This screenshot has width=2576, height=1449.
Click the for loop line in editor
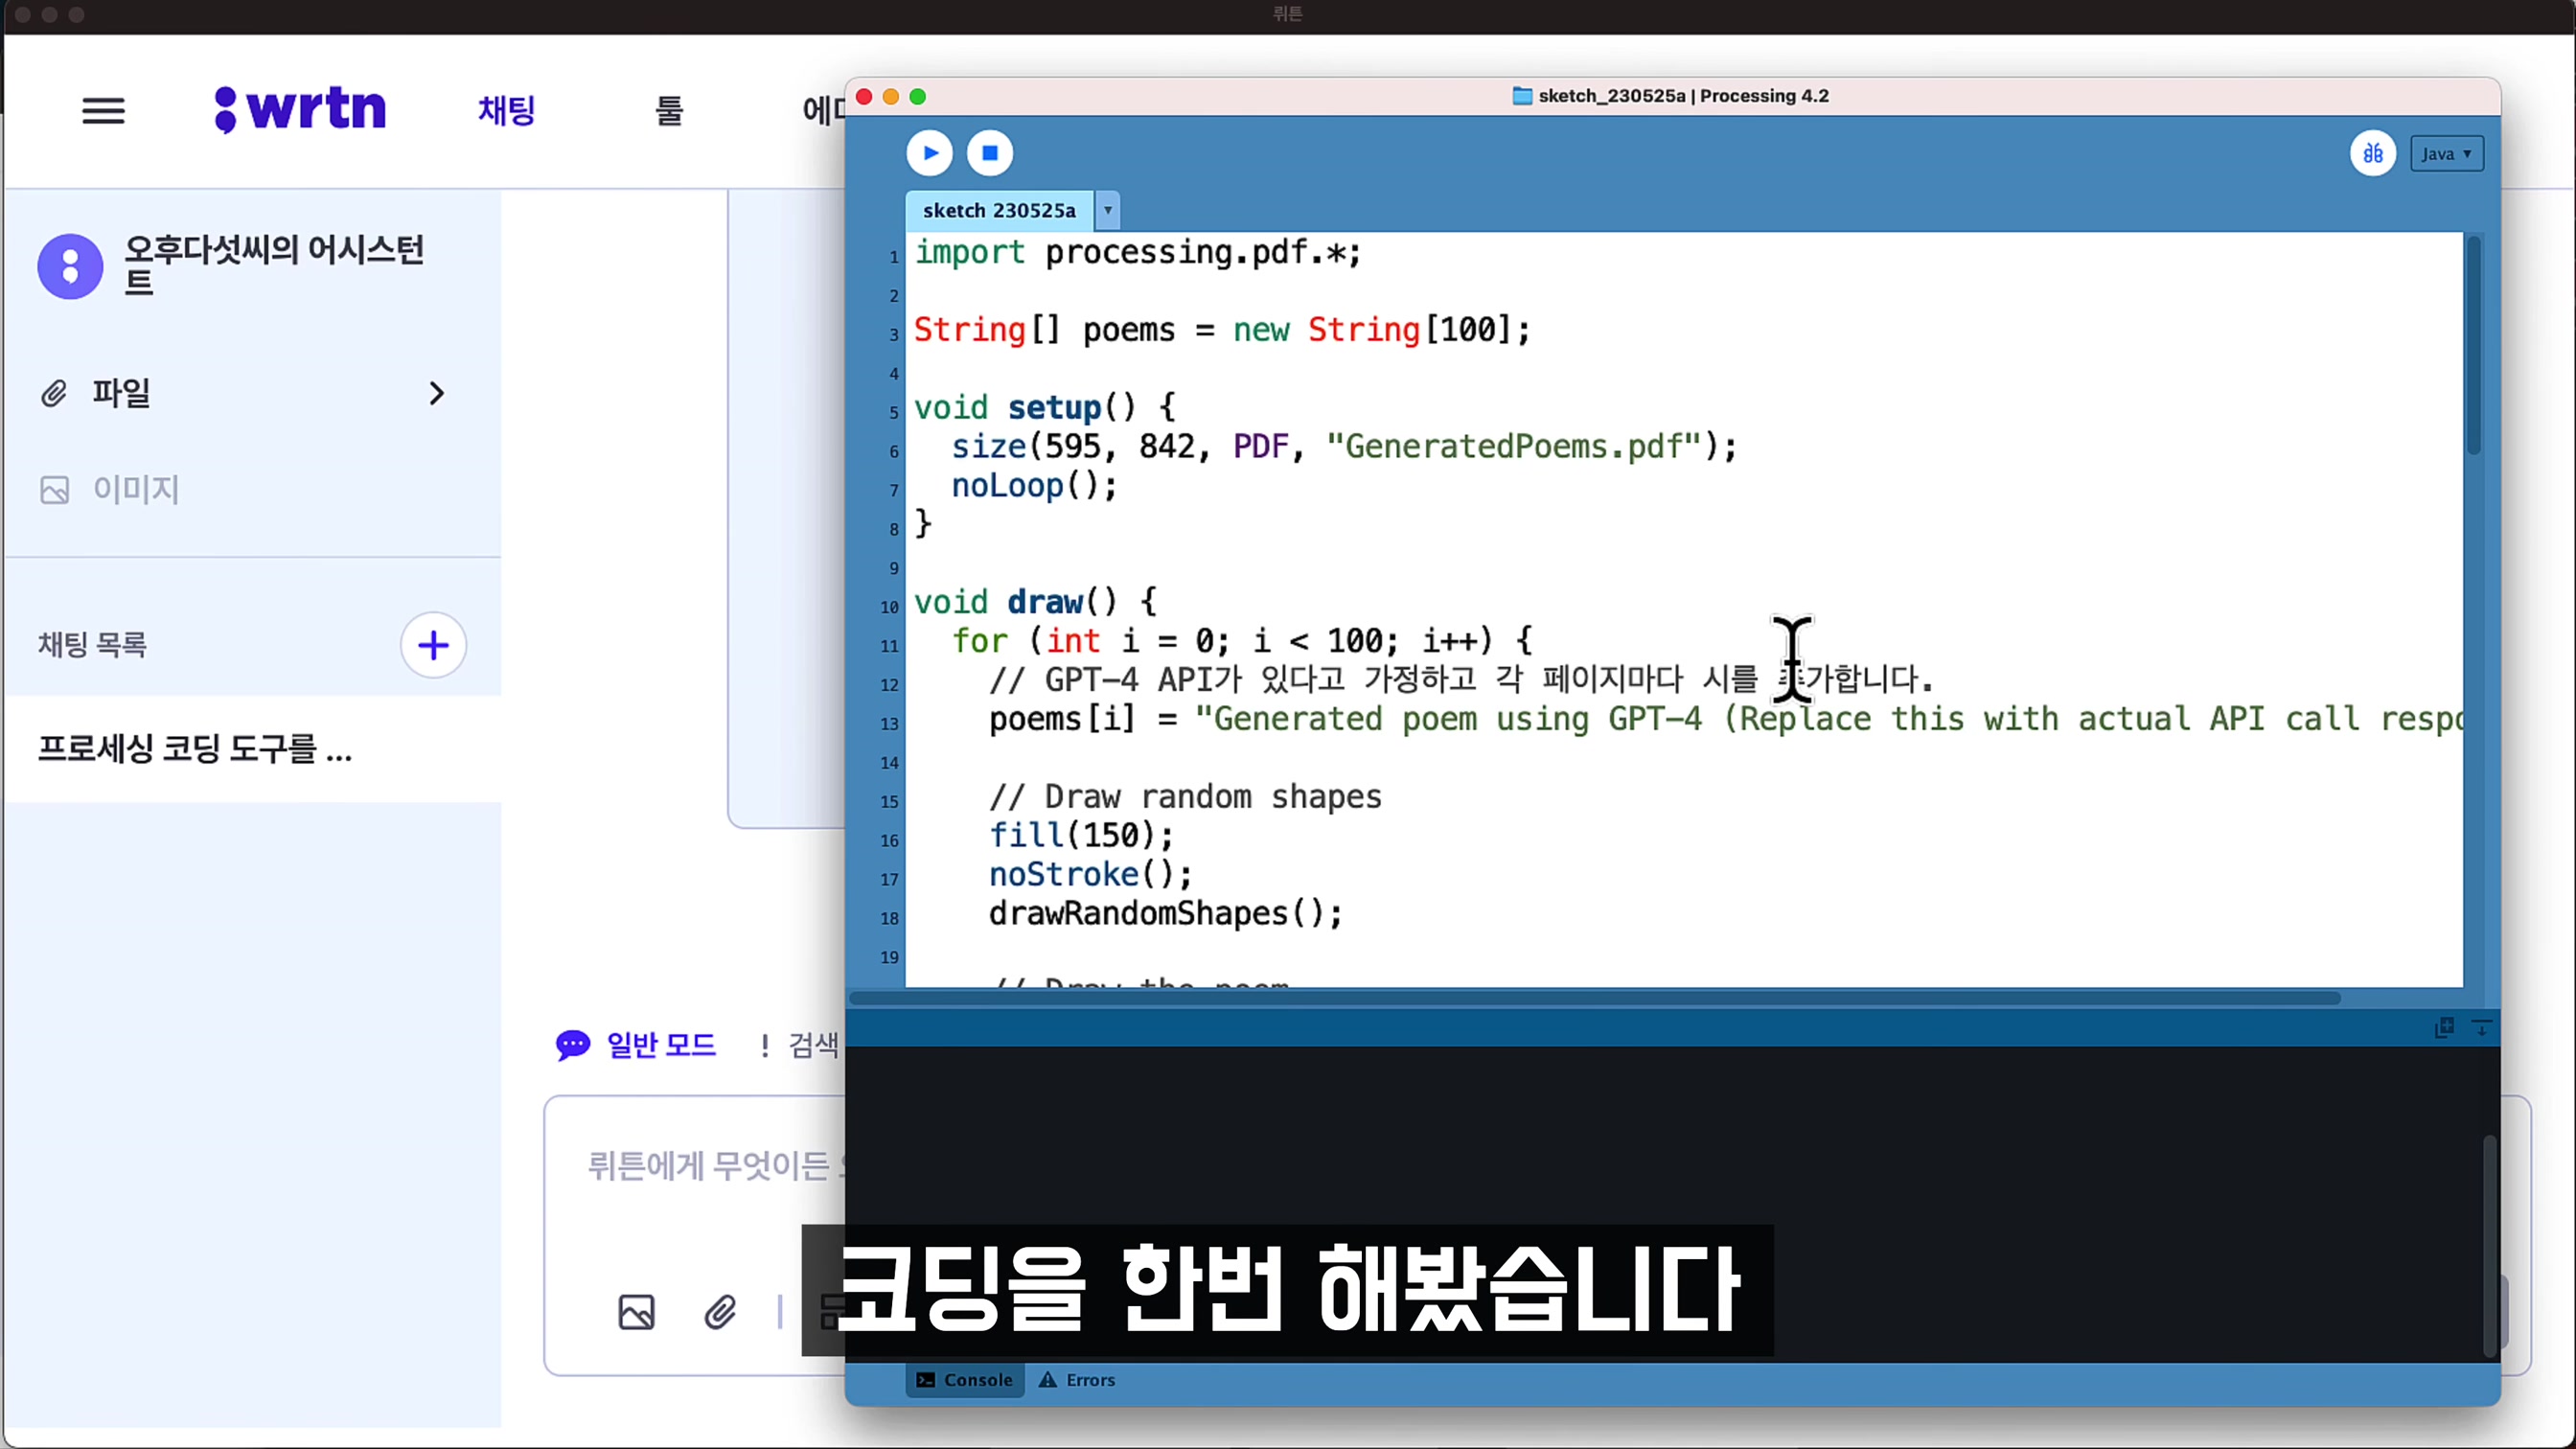(x=1241, y=641)
